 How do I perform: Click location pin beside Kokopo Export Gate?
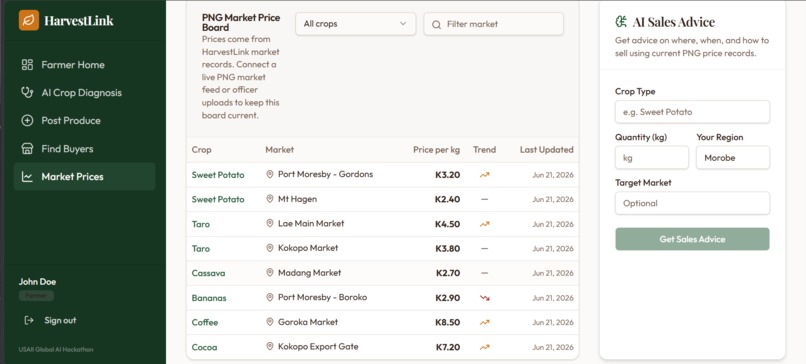point(269,347)
